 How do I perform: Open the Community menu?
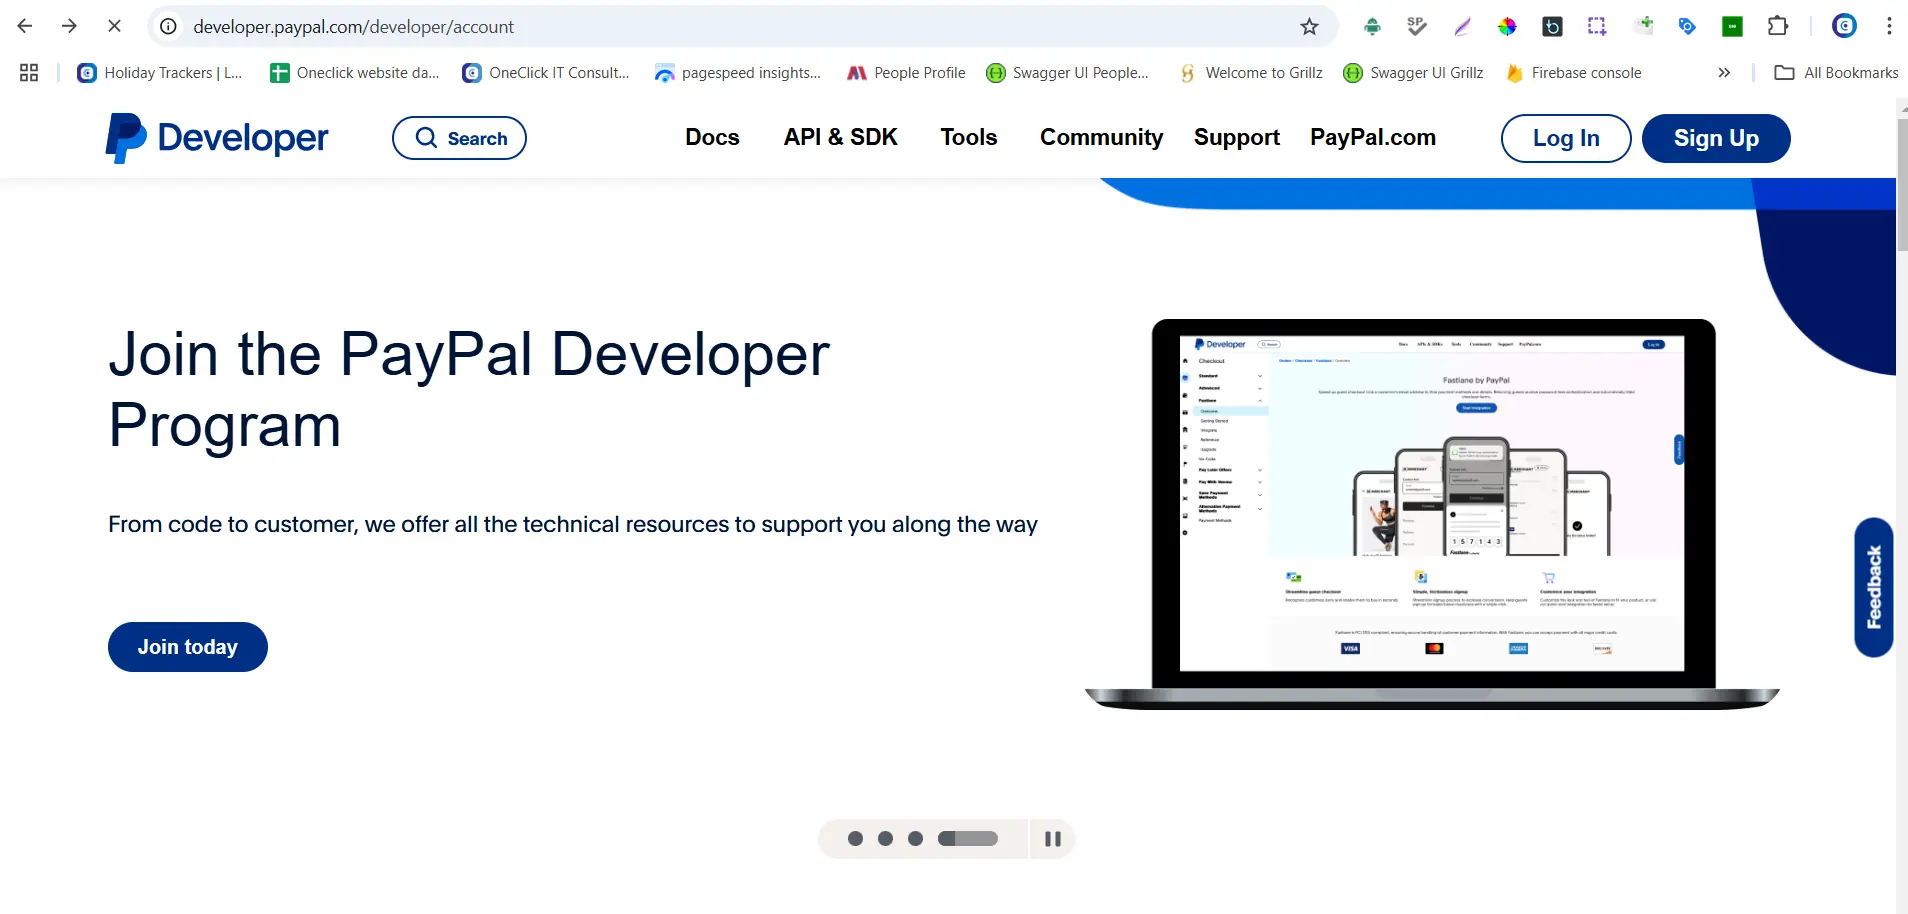point(1101,138)
